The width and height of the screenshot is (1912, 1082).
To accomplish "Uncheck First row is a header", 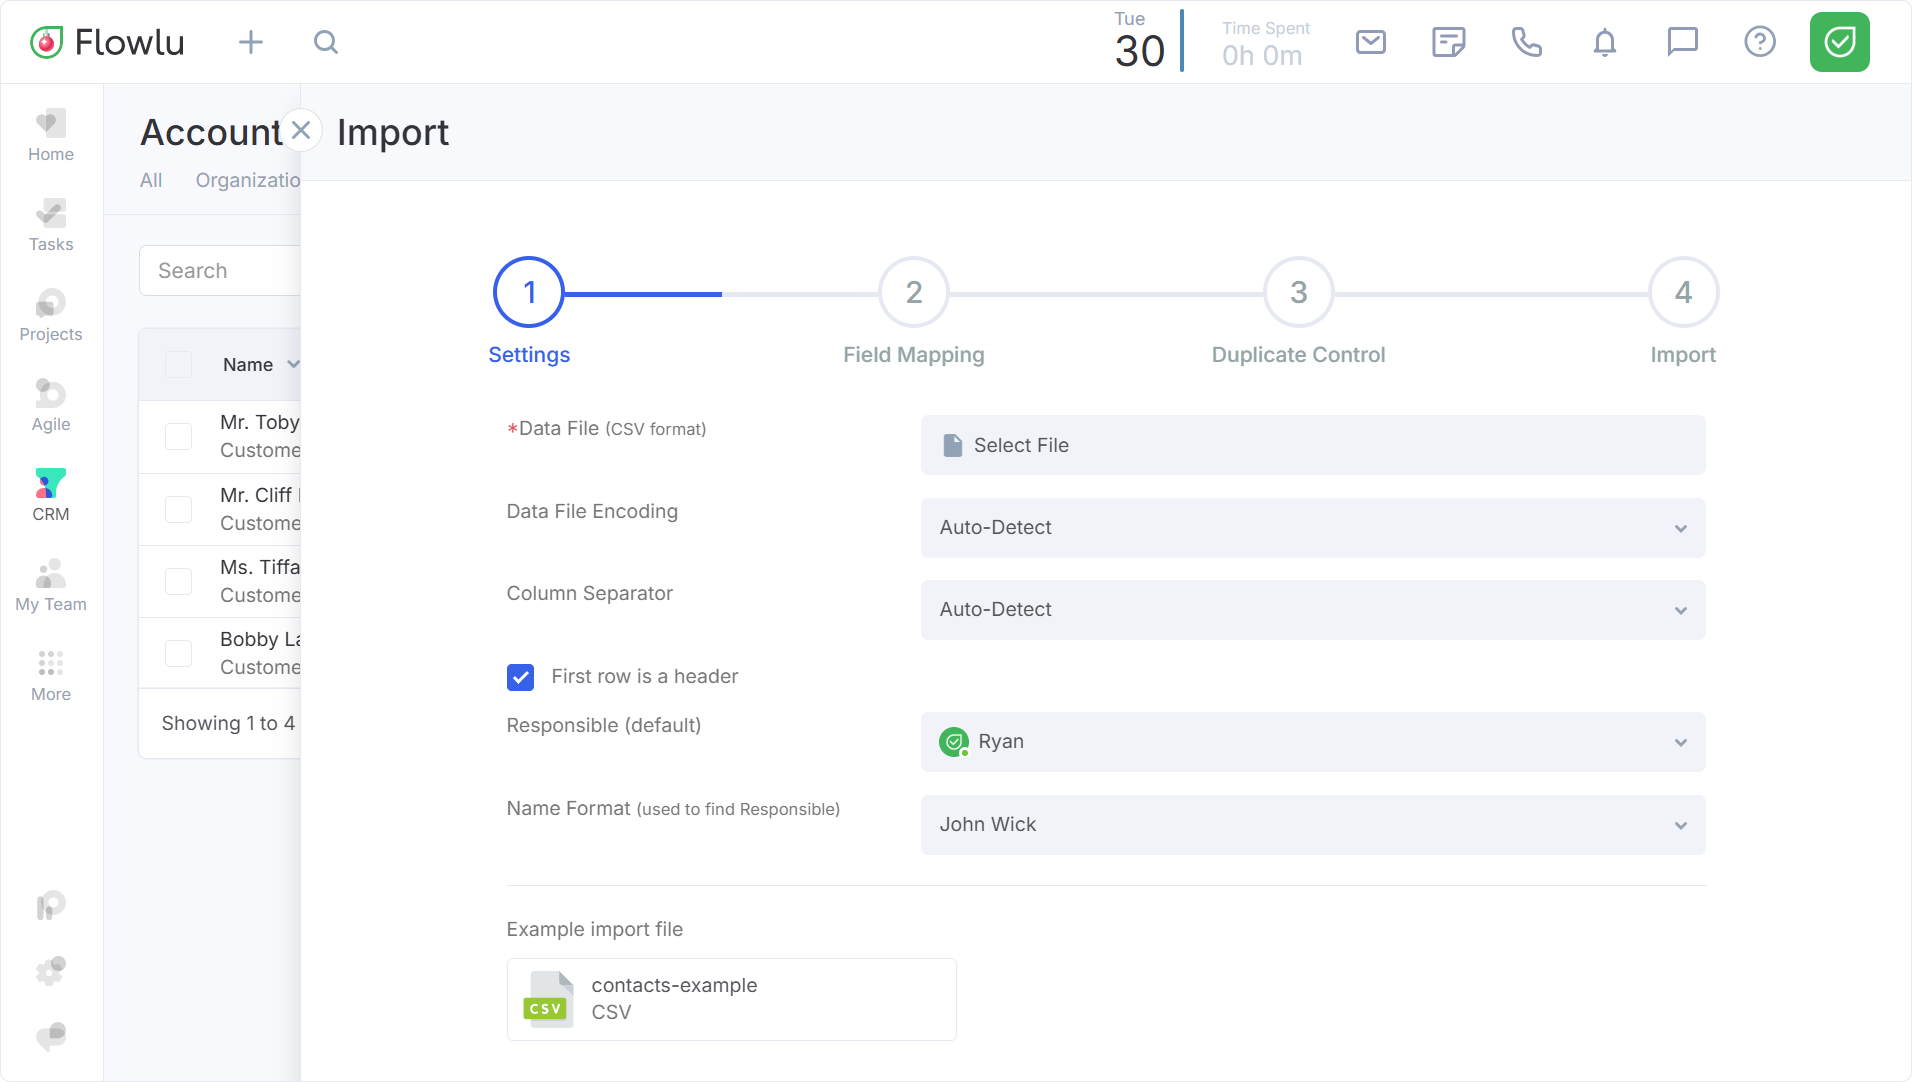I will (520, 677).
